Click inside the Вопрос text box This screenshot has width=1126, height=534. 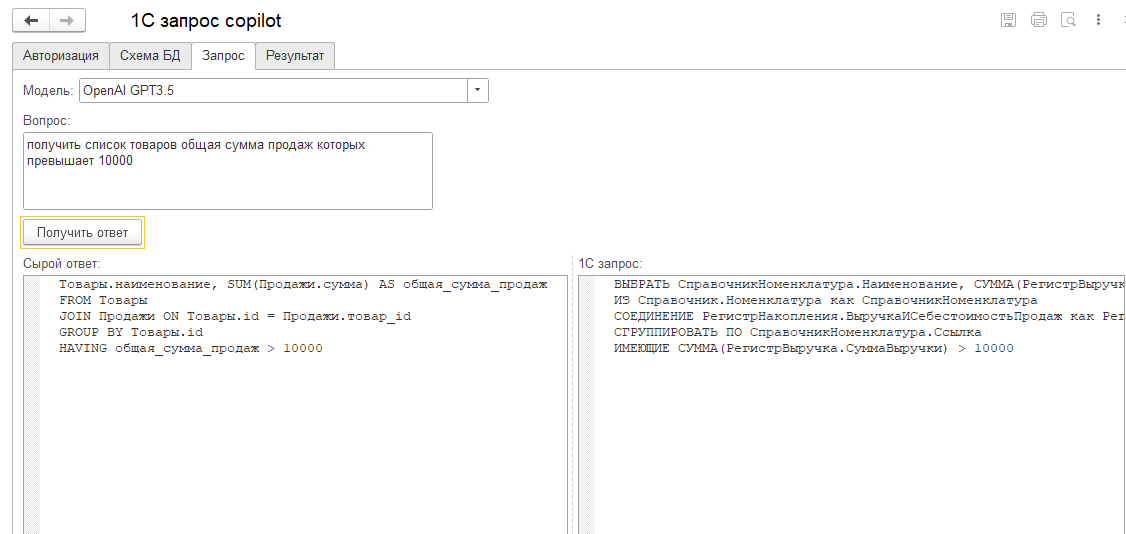228,171
